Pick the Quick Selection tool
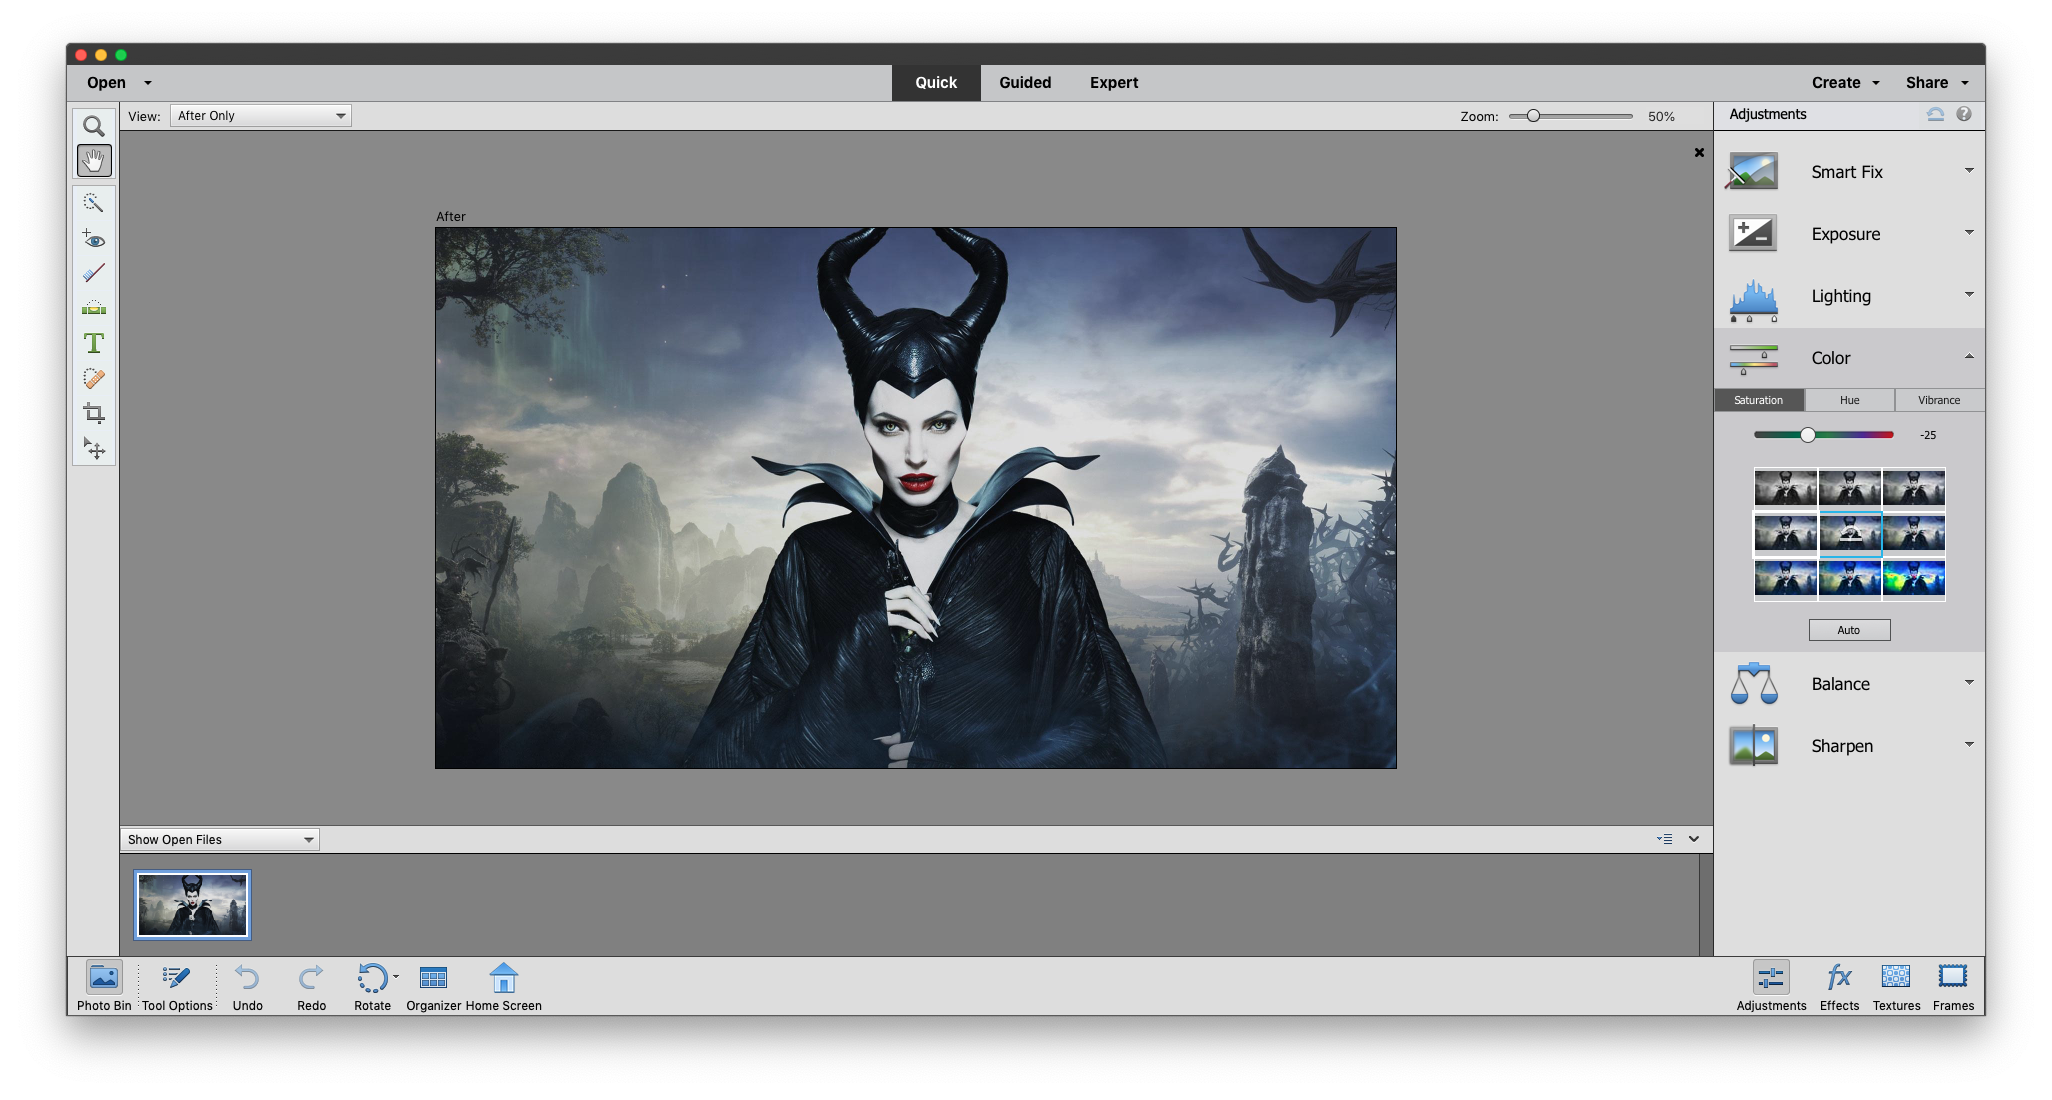The image size is (2052, 1100). [x=93, y=203]
